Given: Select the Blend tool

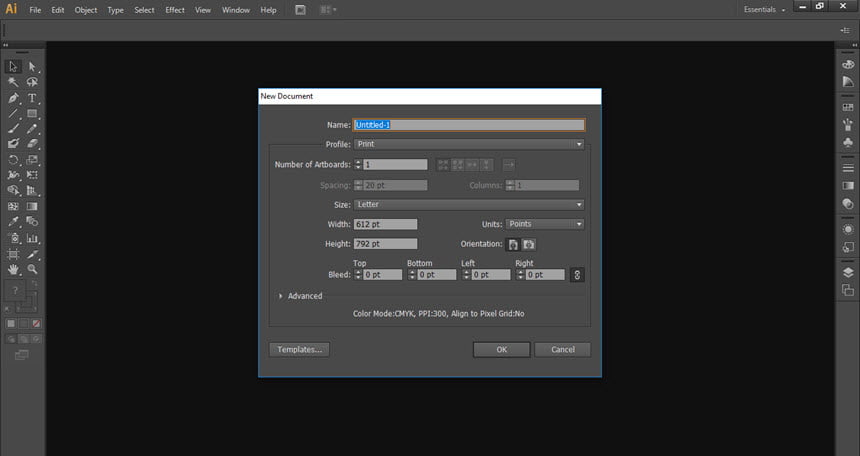Looking at the screenshot, I should (x=32, y=222).
